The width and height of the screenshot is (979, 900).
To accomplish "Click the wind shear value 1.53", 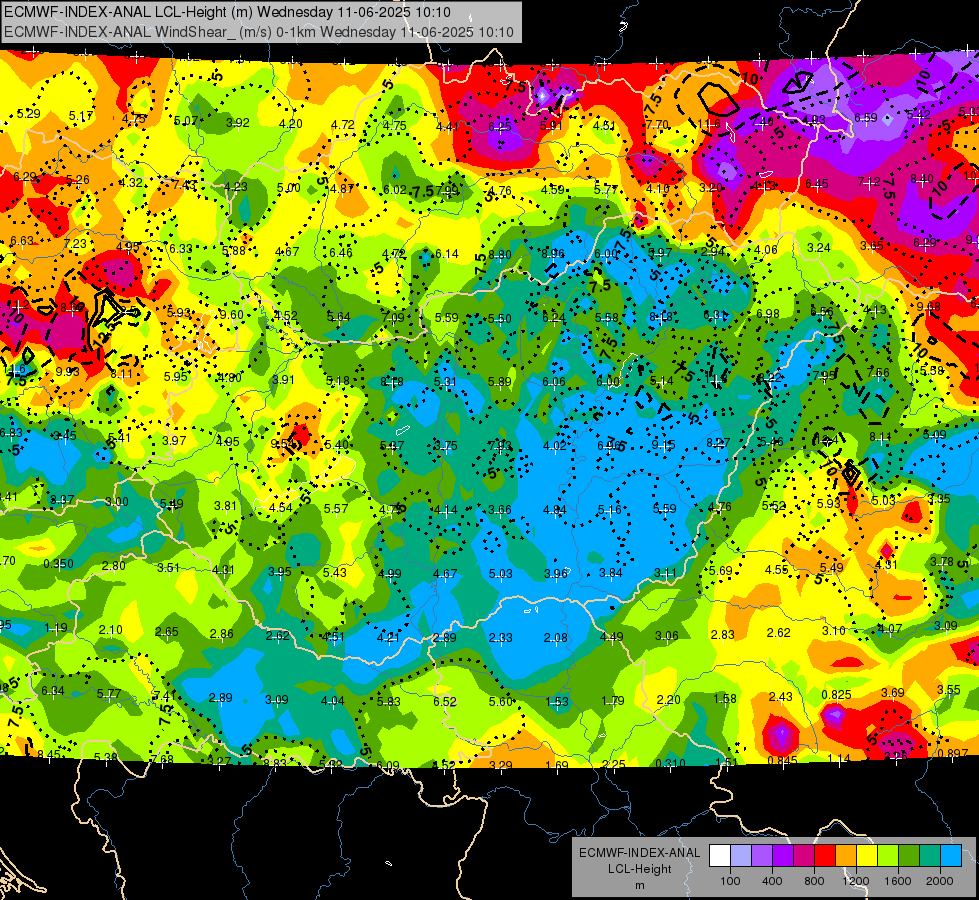I will [557, 701].
